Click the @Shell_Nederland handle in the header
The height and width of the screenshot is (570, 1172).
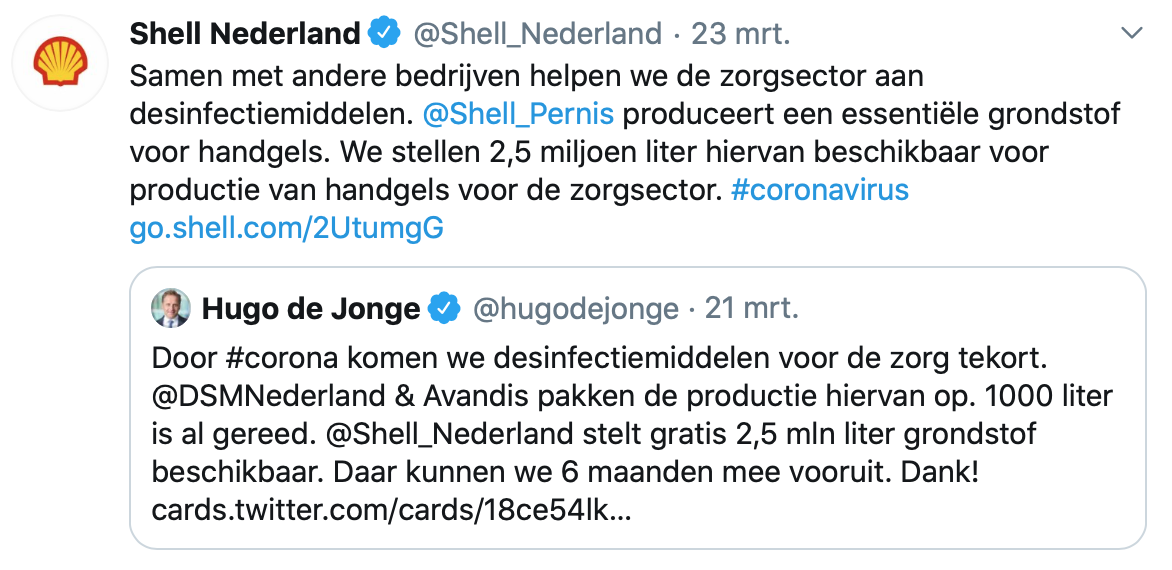click(537, 34)
